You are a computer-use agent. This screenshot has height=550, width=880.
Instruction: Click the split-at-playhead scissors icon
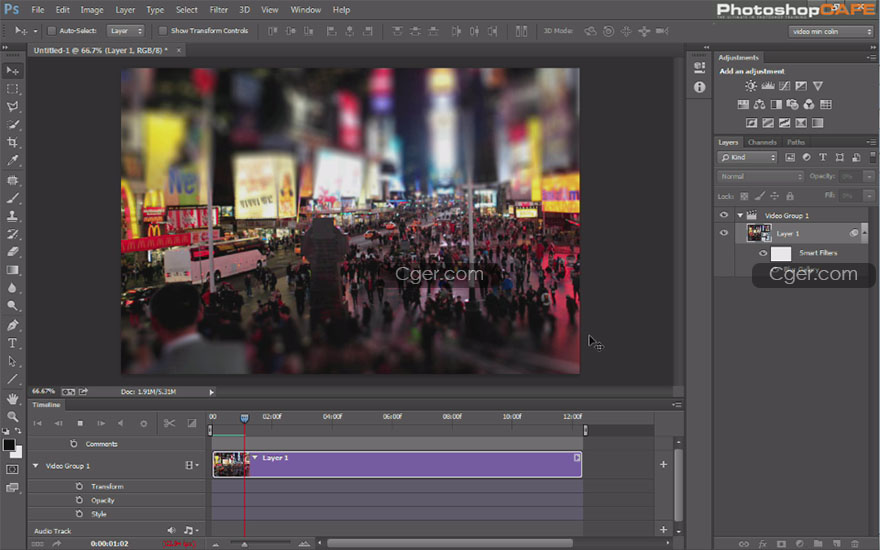[169, 423]
